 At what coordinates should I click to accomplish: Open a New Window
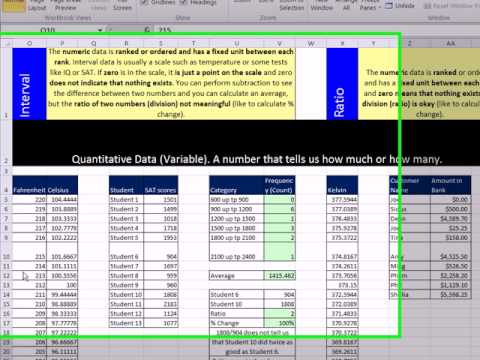click(322, 5)
